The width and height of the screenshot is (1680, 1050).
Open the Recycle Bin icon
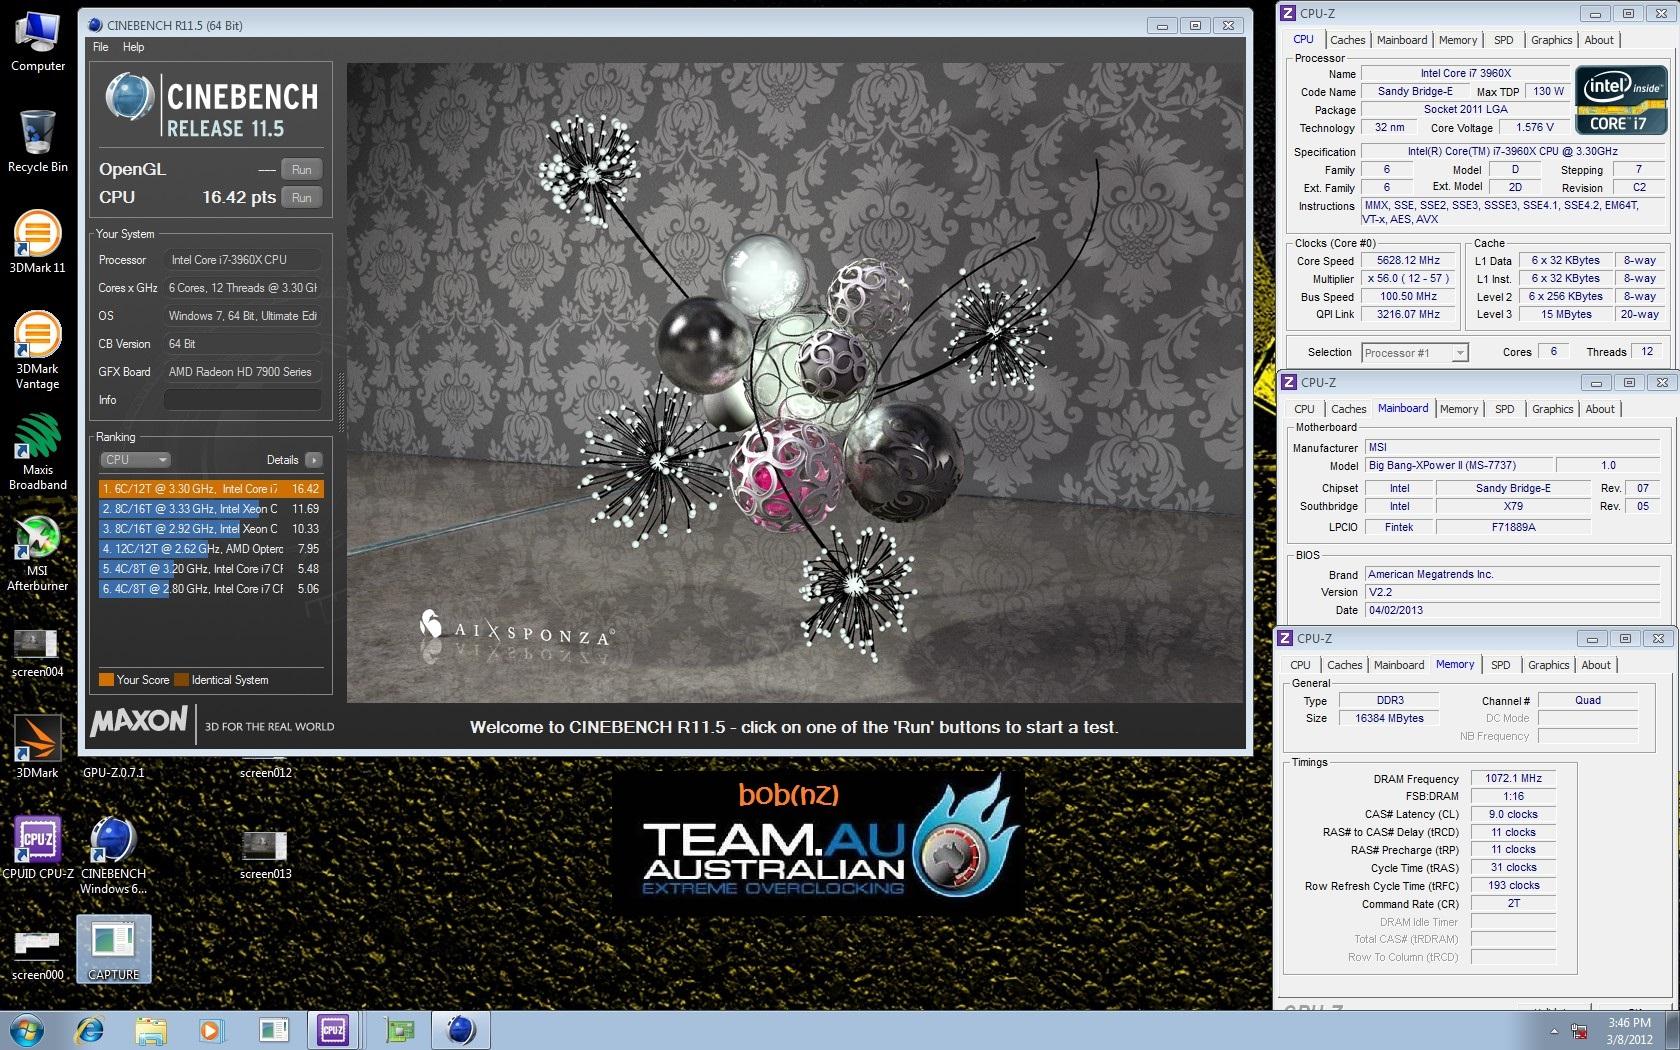[38, 141]
